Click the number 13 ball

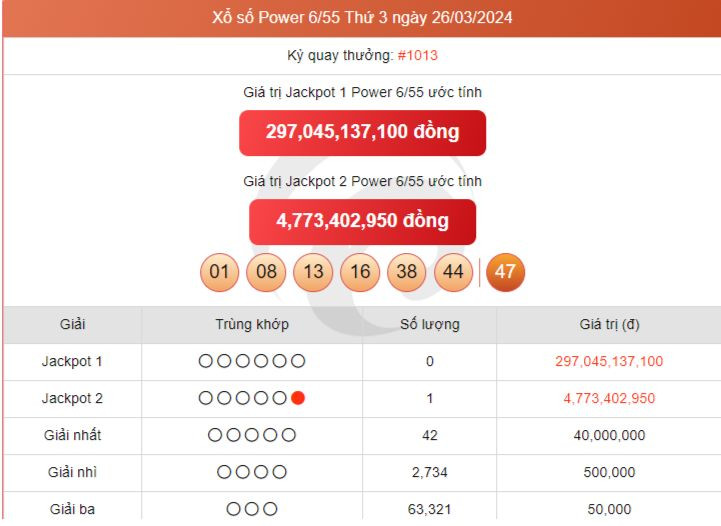[x=313, y=272]
